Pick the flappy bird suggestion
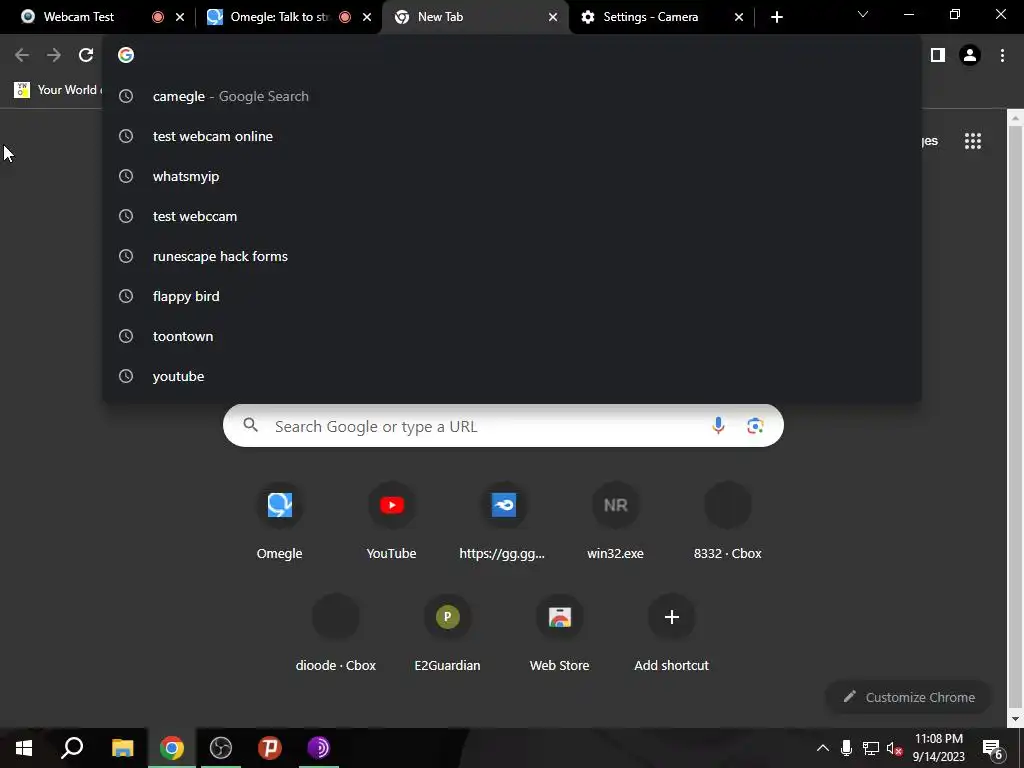Viewport: 1024px width, 768px height. click(512, 296)
